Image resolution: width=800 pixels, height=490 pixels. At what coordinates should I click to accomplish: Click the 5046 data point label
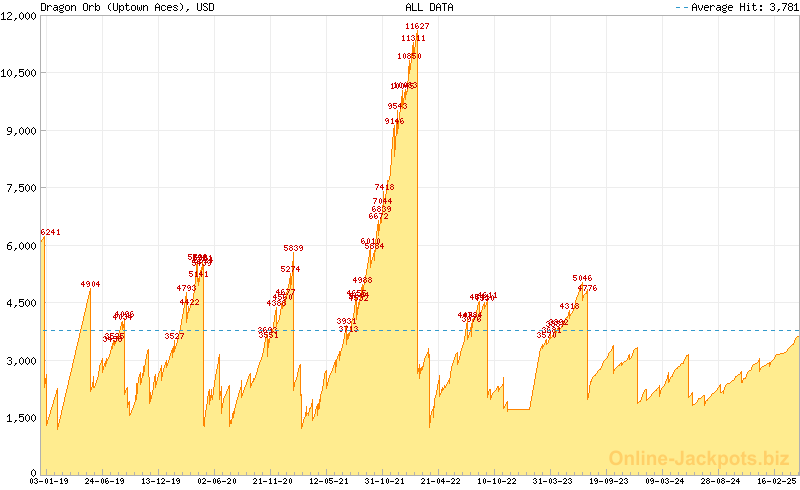pos(583,278)
